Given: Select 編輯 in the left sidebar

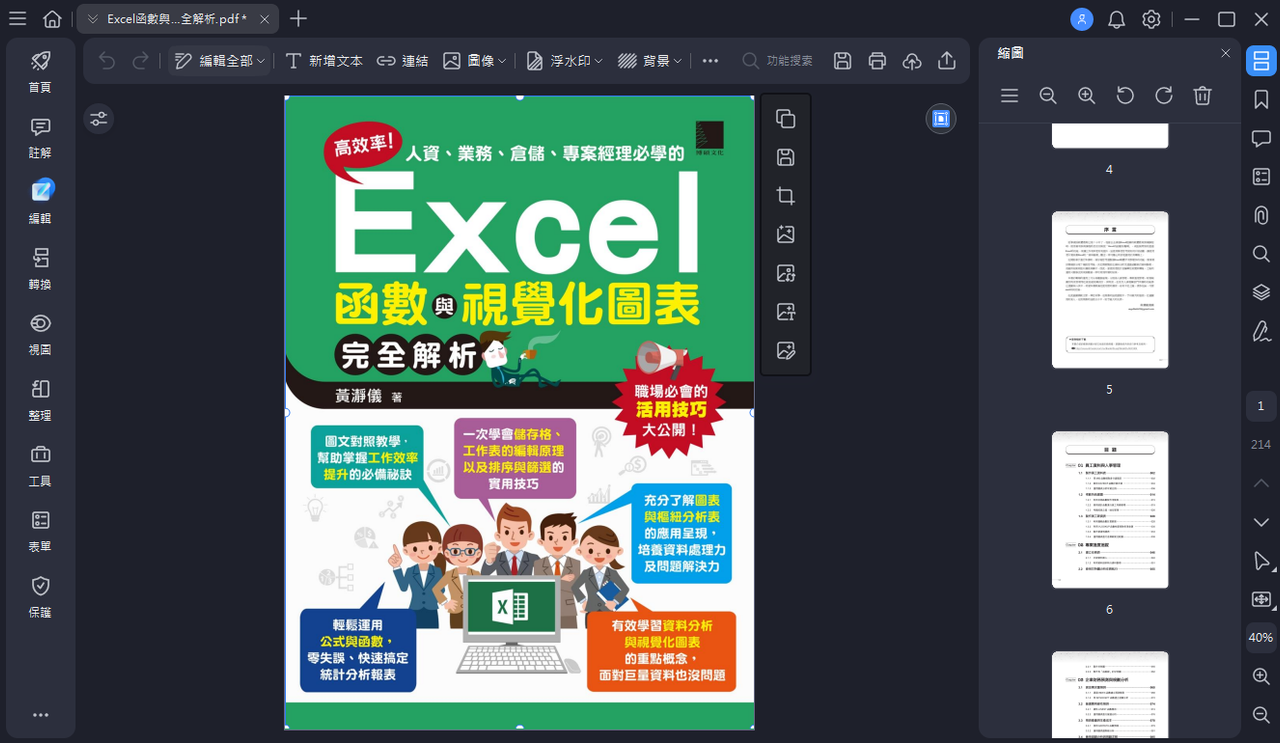Looking at the screenshot, I should point(40,203).
